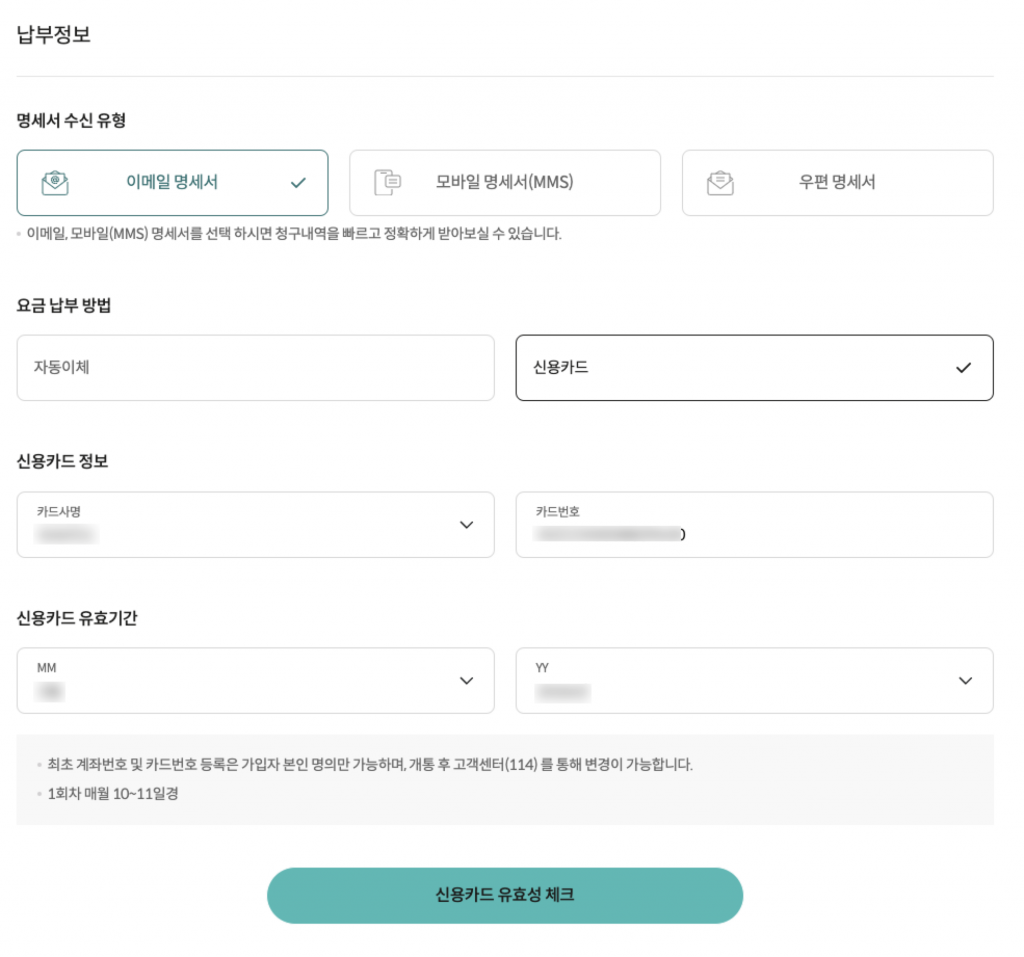The width and height of the screenshot is (1024, 957).
Task: Click the 신용카드 유효기간 label
Action: click(77, 618)
